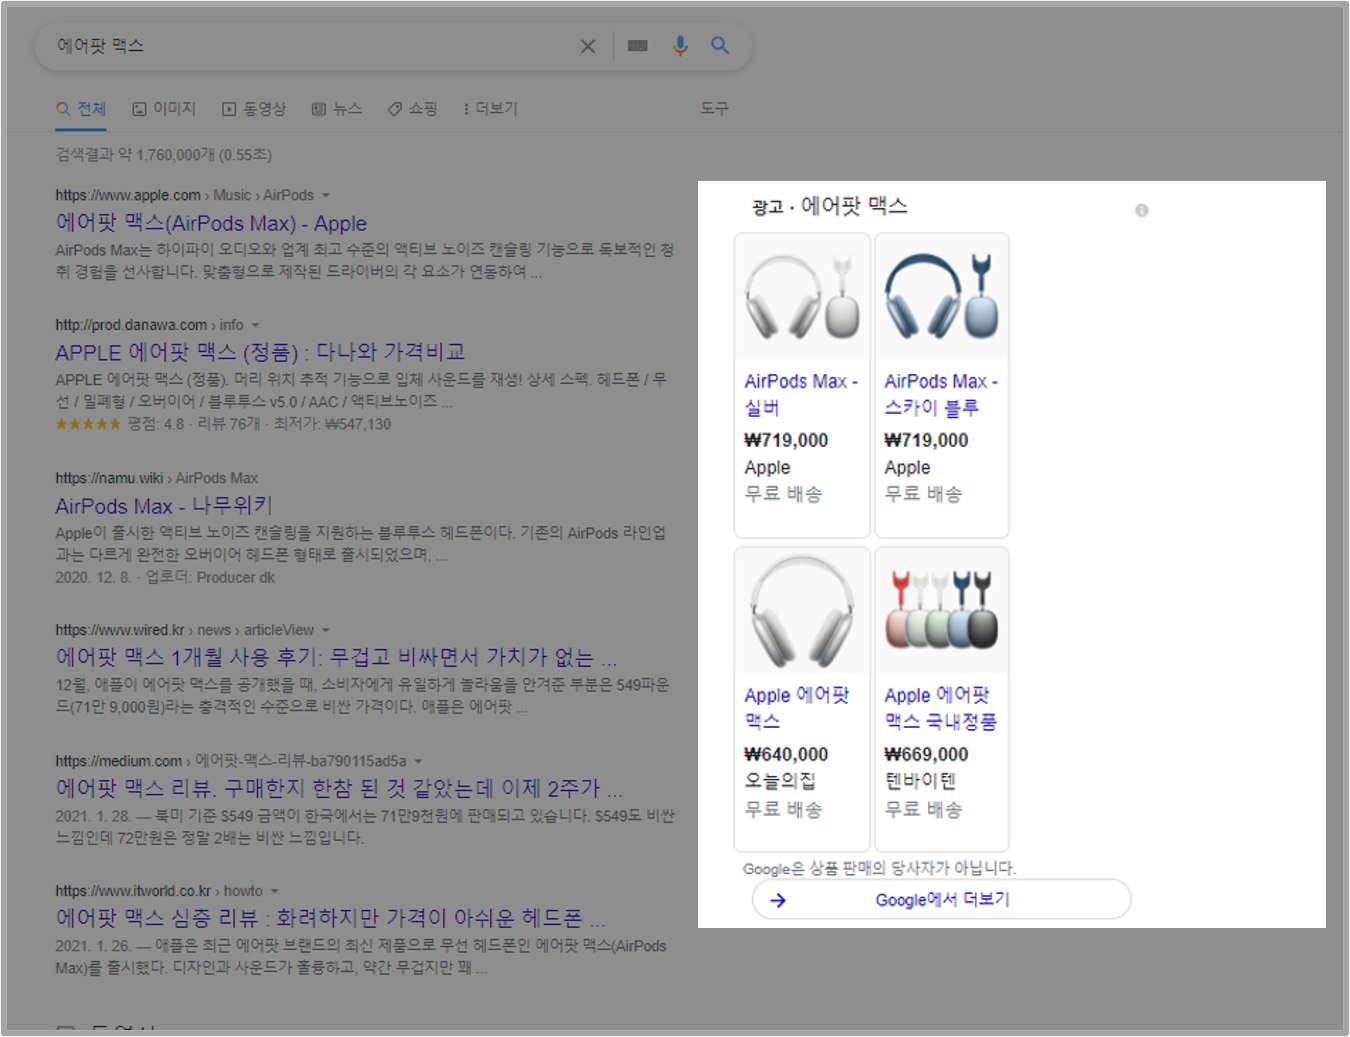Click the info icon on the ad panel
1350x1037 pixels.
(x=1141, y=210)
